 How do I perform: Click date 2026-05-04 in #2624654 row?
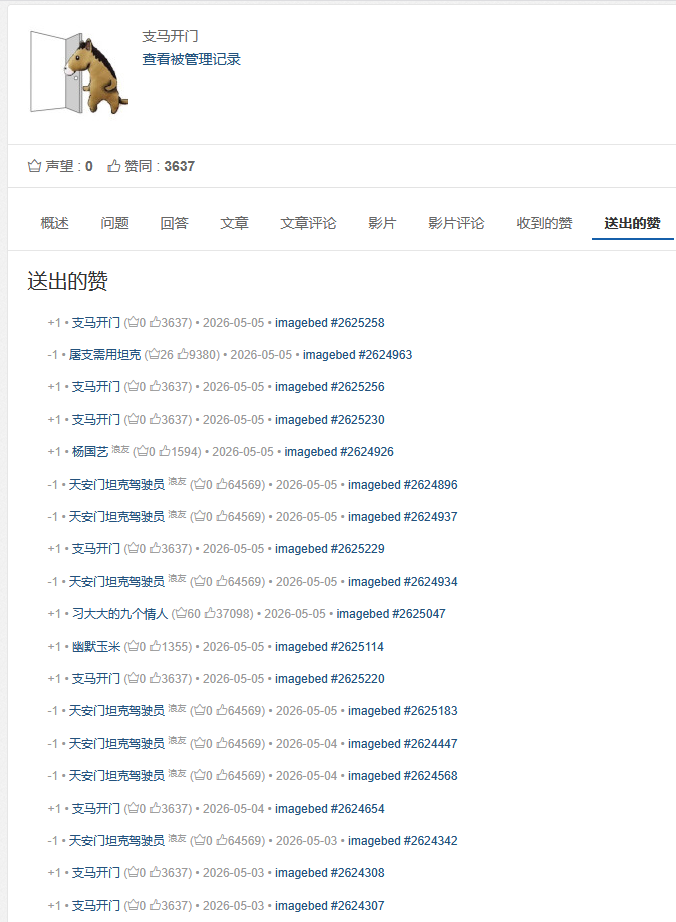(x=233, y=809)
